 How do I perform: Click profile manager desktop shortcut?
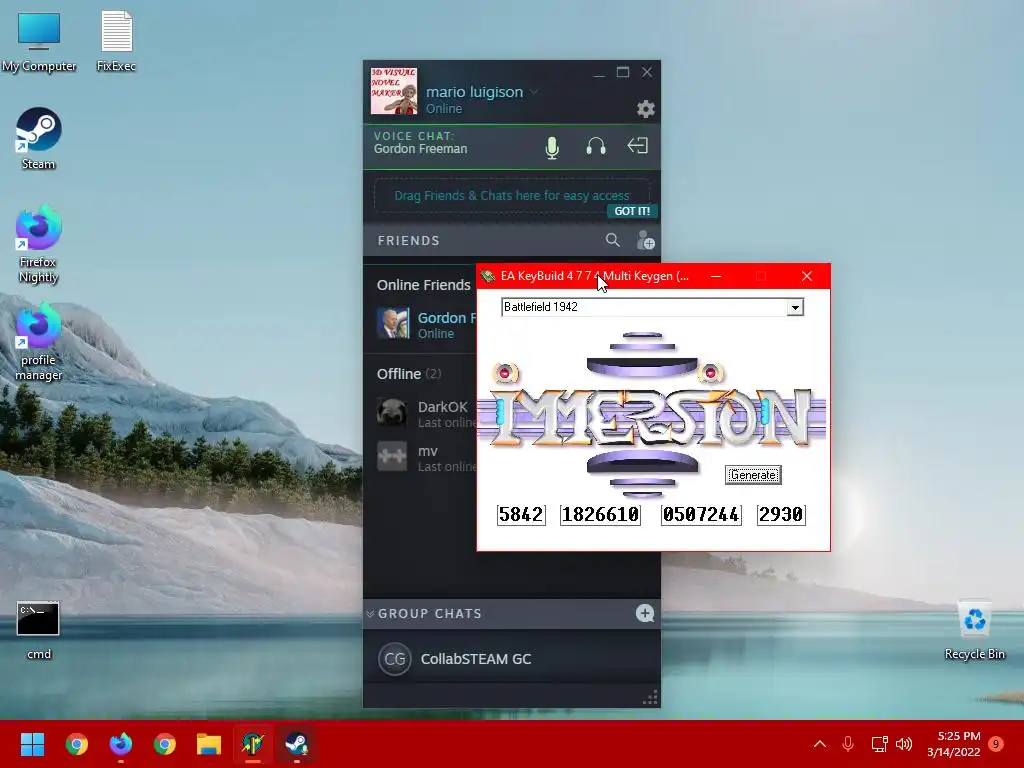[39, 342]
